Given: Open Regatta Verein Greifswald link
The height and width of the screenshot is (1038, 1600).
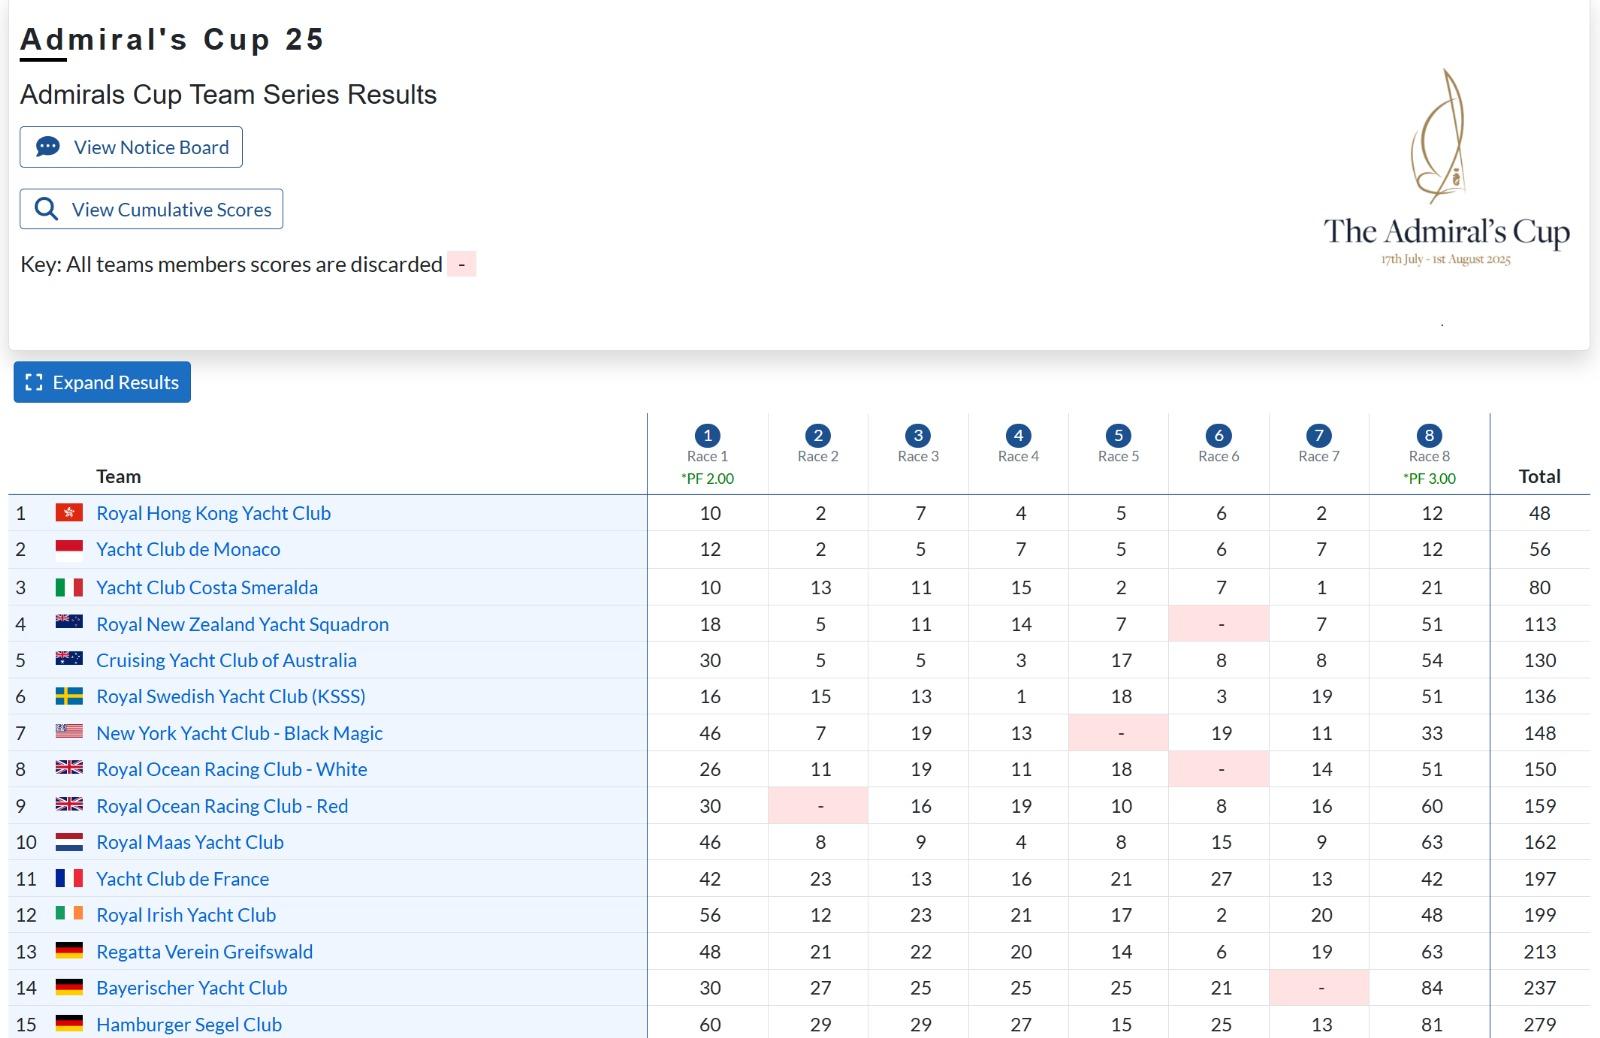Looking at the screenshot, I should [204, 952].
